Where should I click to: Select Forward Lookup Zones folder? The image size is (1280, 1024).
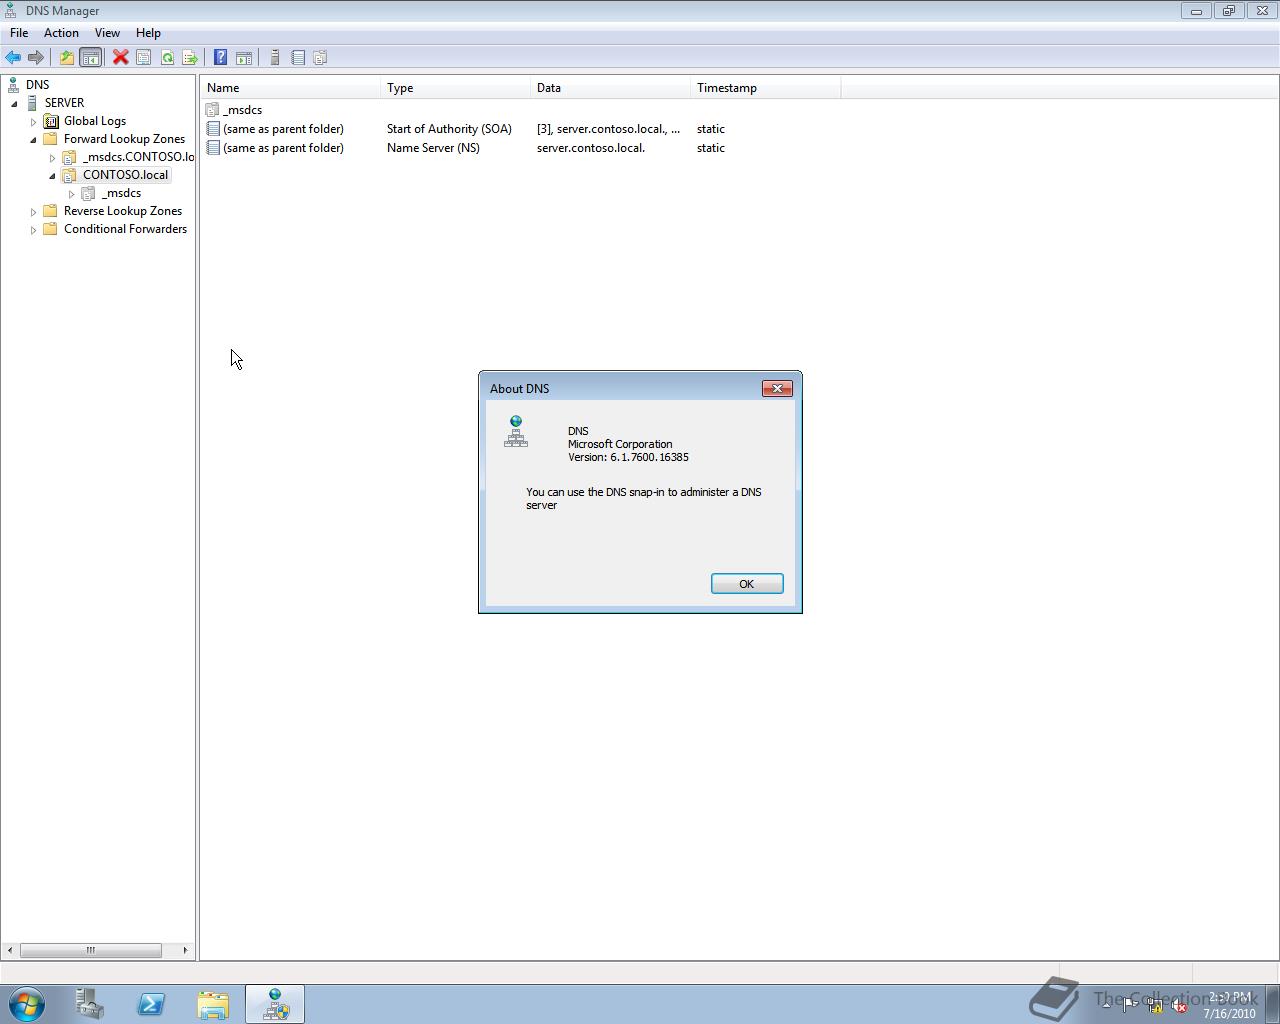(124, 139)
